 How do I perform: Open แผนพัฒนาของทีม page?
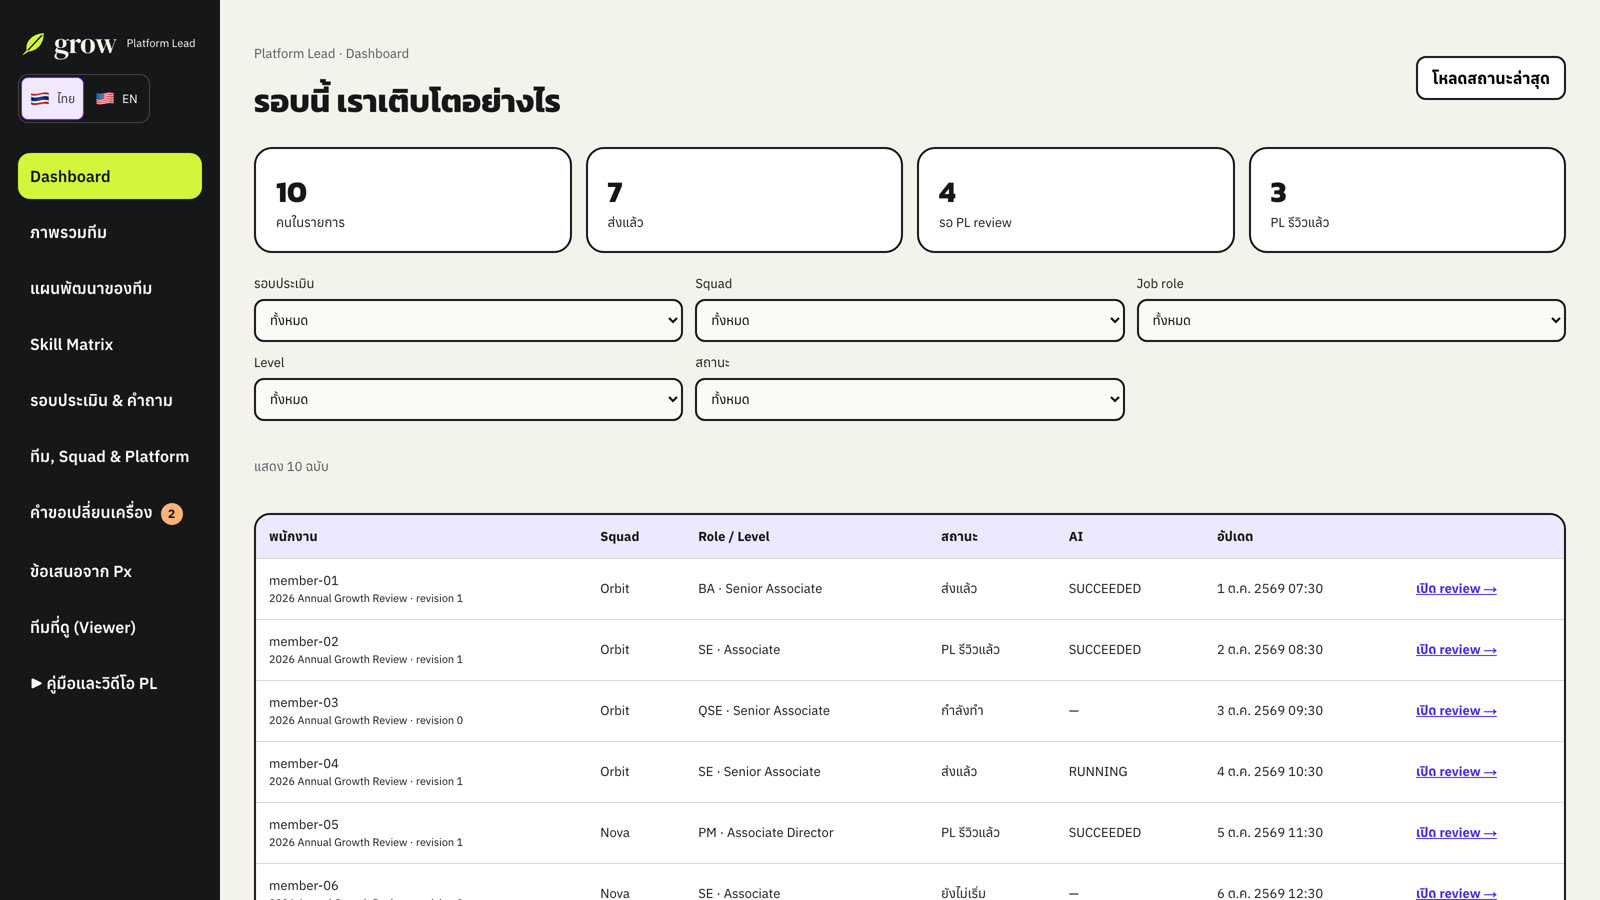click(110, 288)
